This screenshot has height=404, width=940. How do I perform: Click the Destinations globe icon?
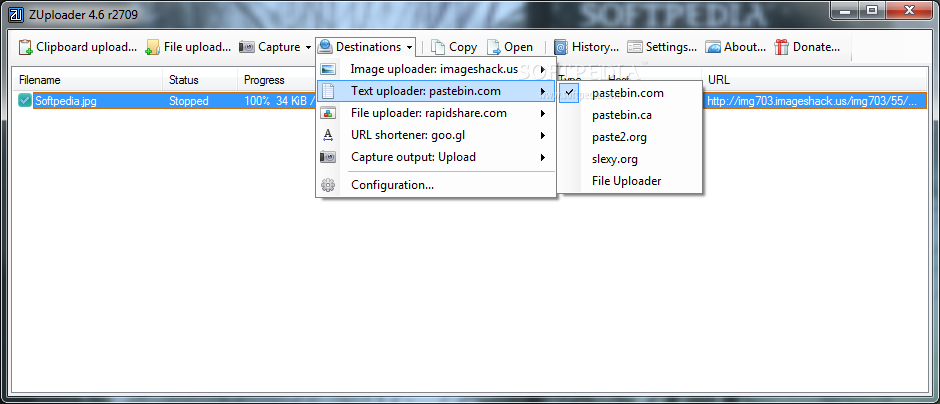pos(325,46)
